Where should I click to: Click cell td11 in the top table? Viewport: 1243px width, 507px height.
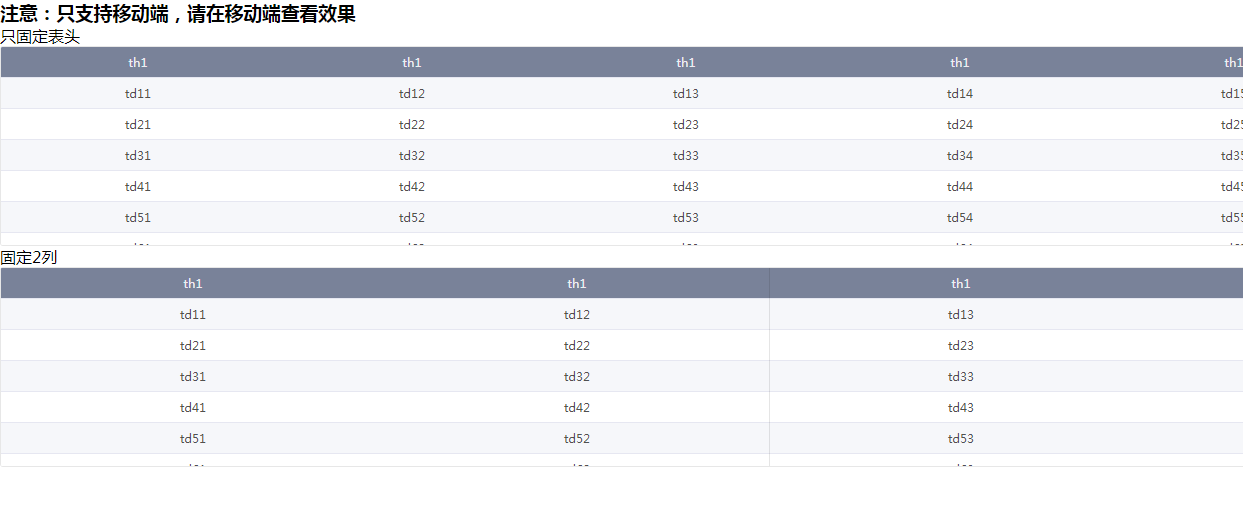[x=138, y=94]
